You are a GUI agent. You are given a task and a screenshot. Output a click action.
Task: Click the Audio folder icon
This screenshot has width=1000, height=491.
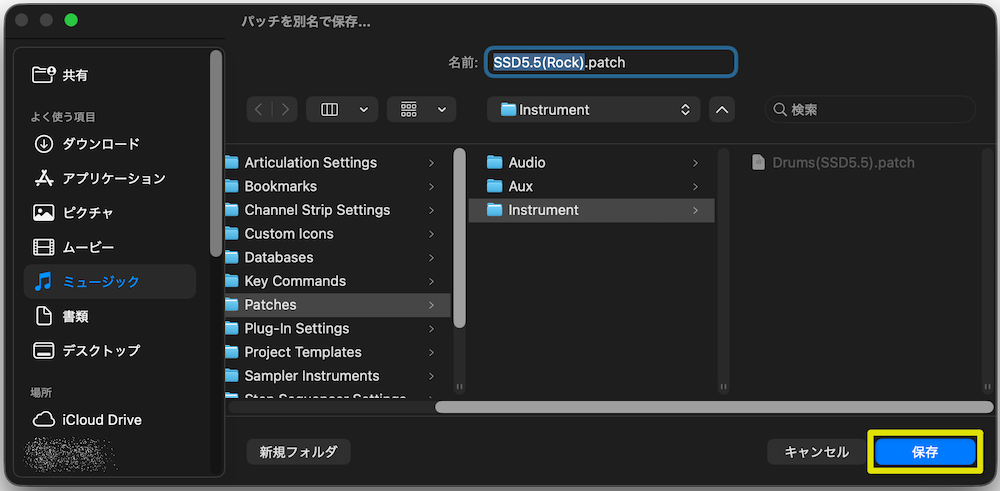point(494,163)
